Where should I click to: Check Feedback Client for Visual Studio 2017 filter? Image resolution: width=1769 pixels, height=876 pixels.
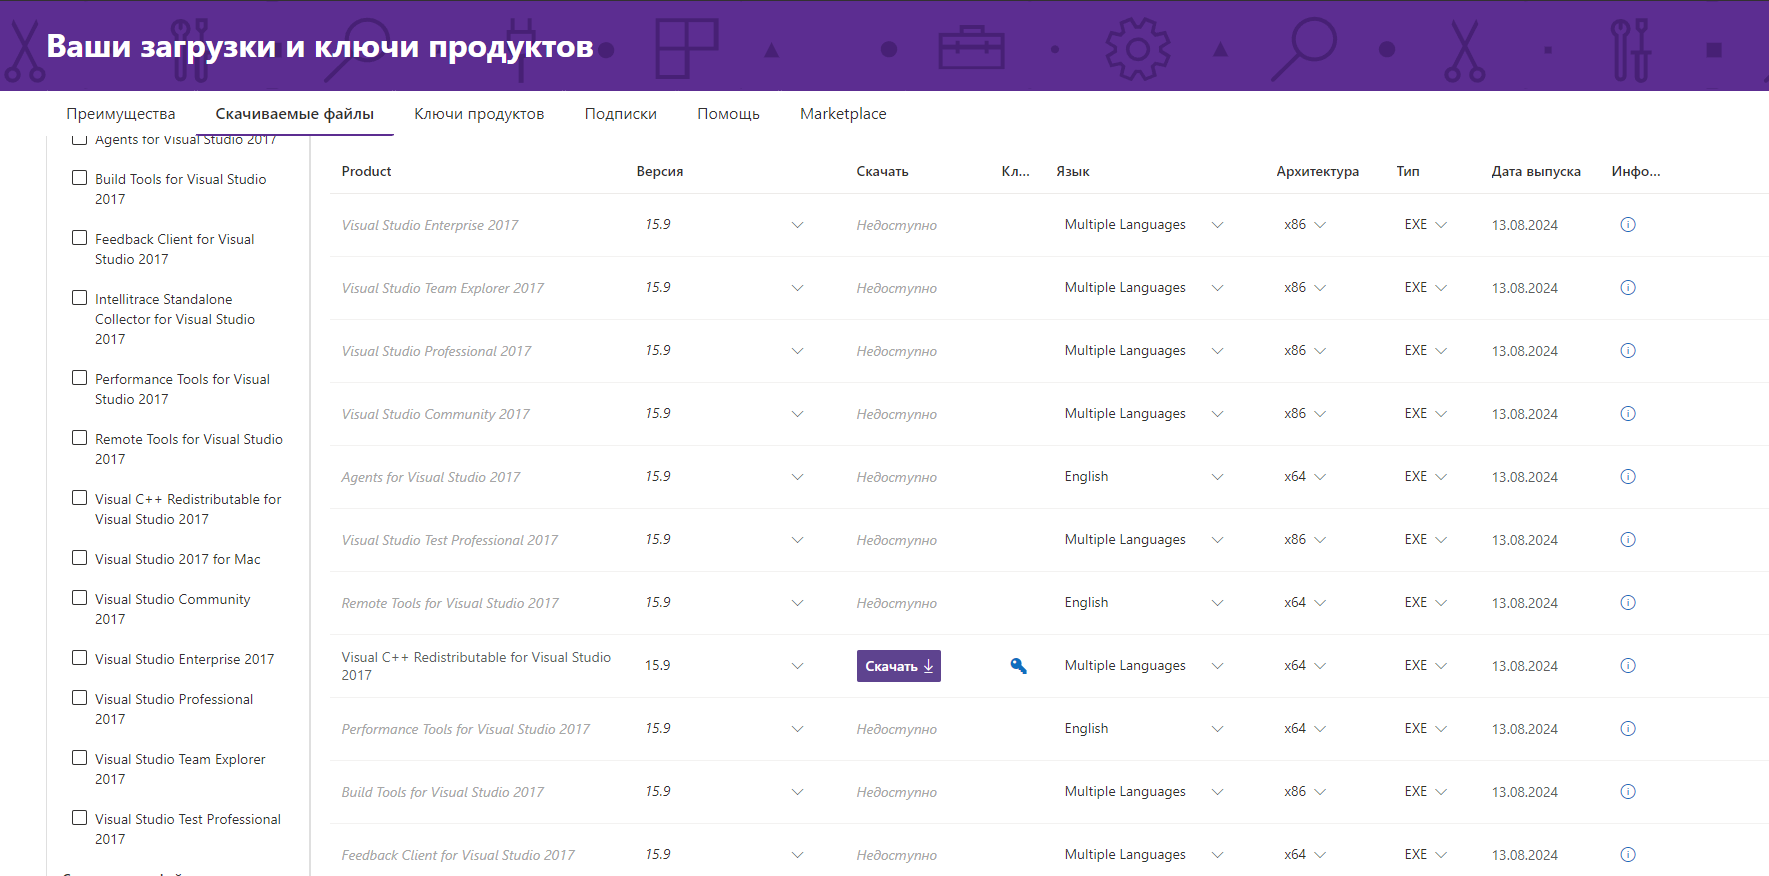79,238
